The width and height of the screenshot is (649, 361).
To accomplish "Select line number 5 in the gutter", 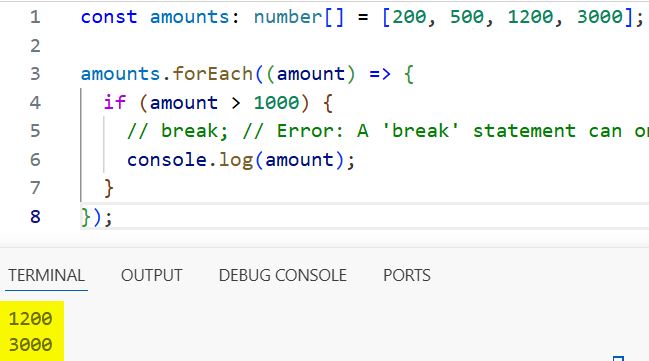I will click(x=35, y=131).
